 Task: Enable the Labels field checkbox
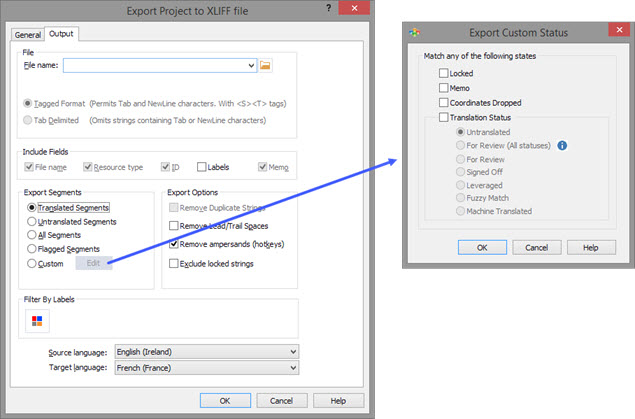click(x=201, y=167)
